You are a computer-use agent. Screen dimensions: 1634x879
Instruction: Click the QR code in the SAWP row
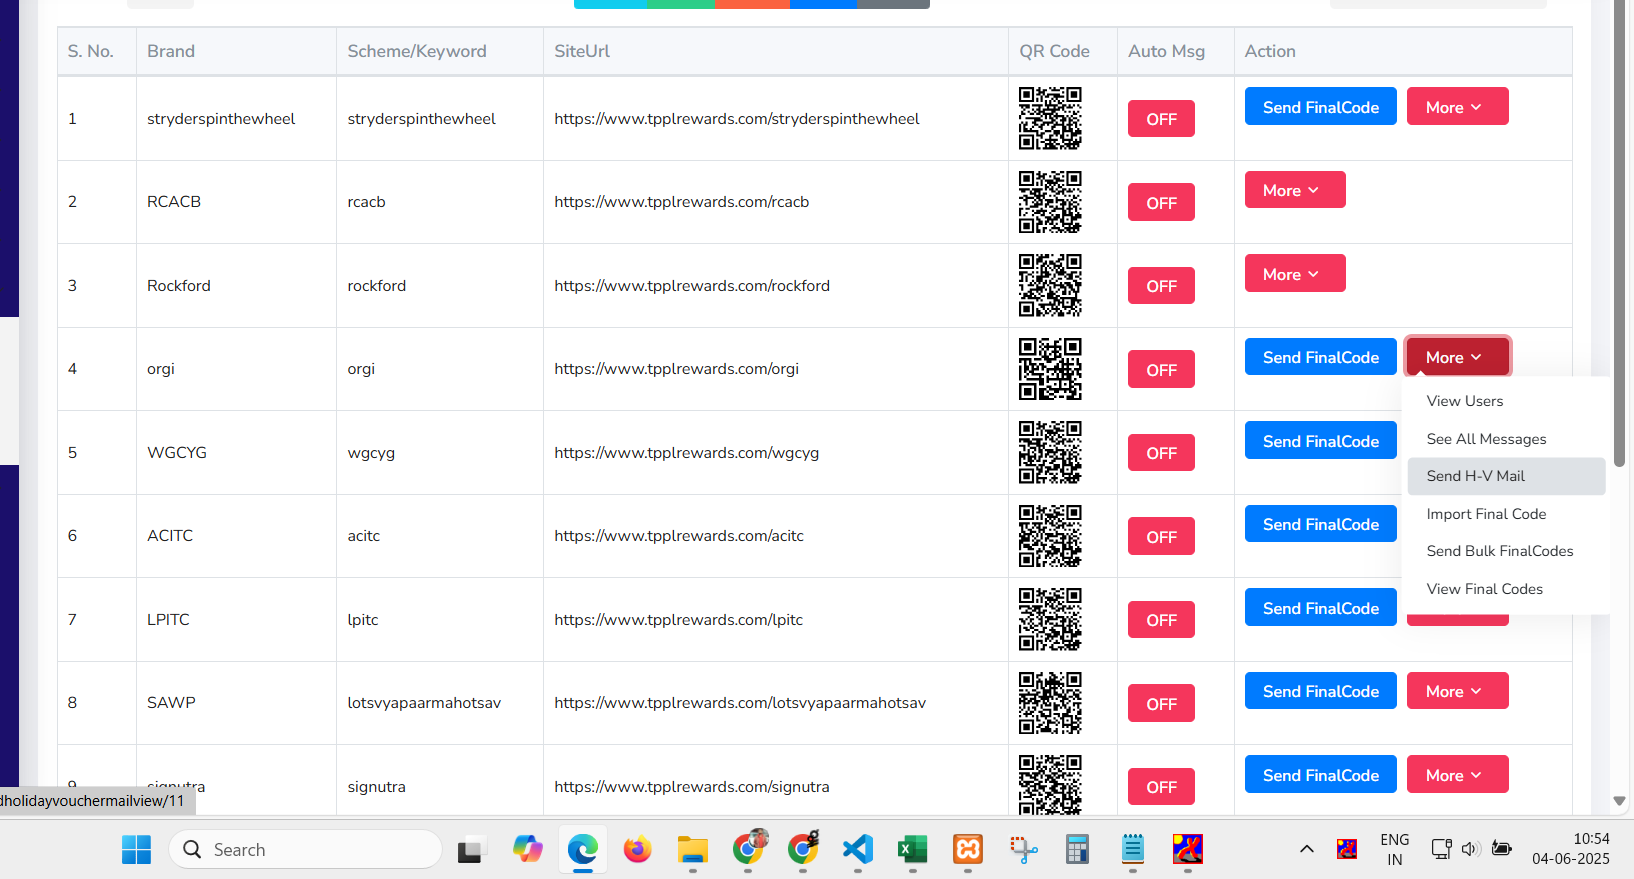1049,703
